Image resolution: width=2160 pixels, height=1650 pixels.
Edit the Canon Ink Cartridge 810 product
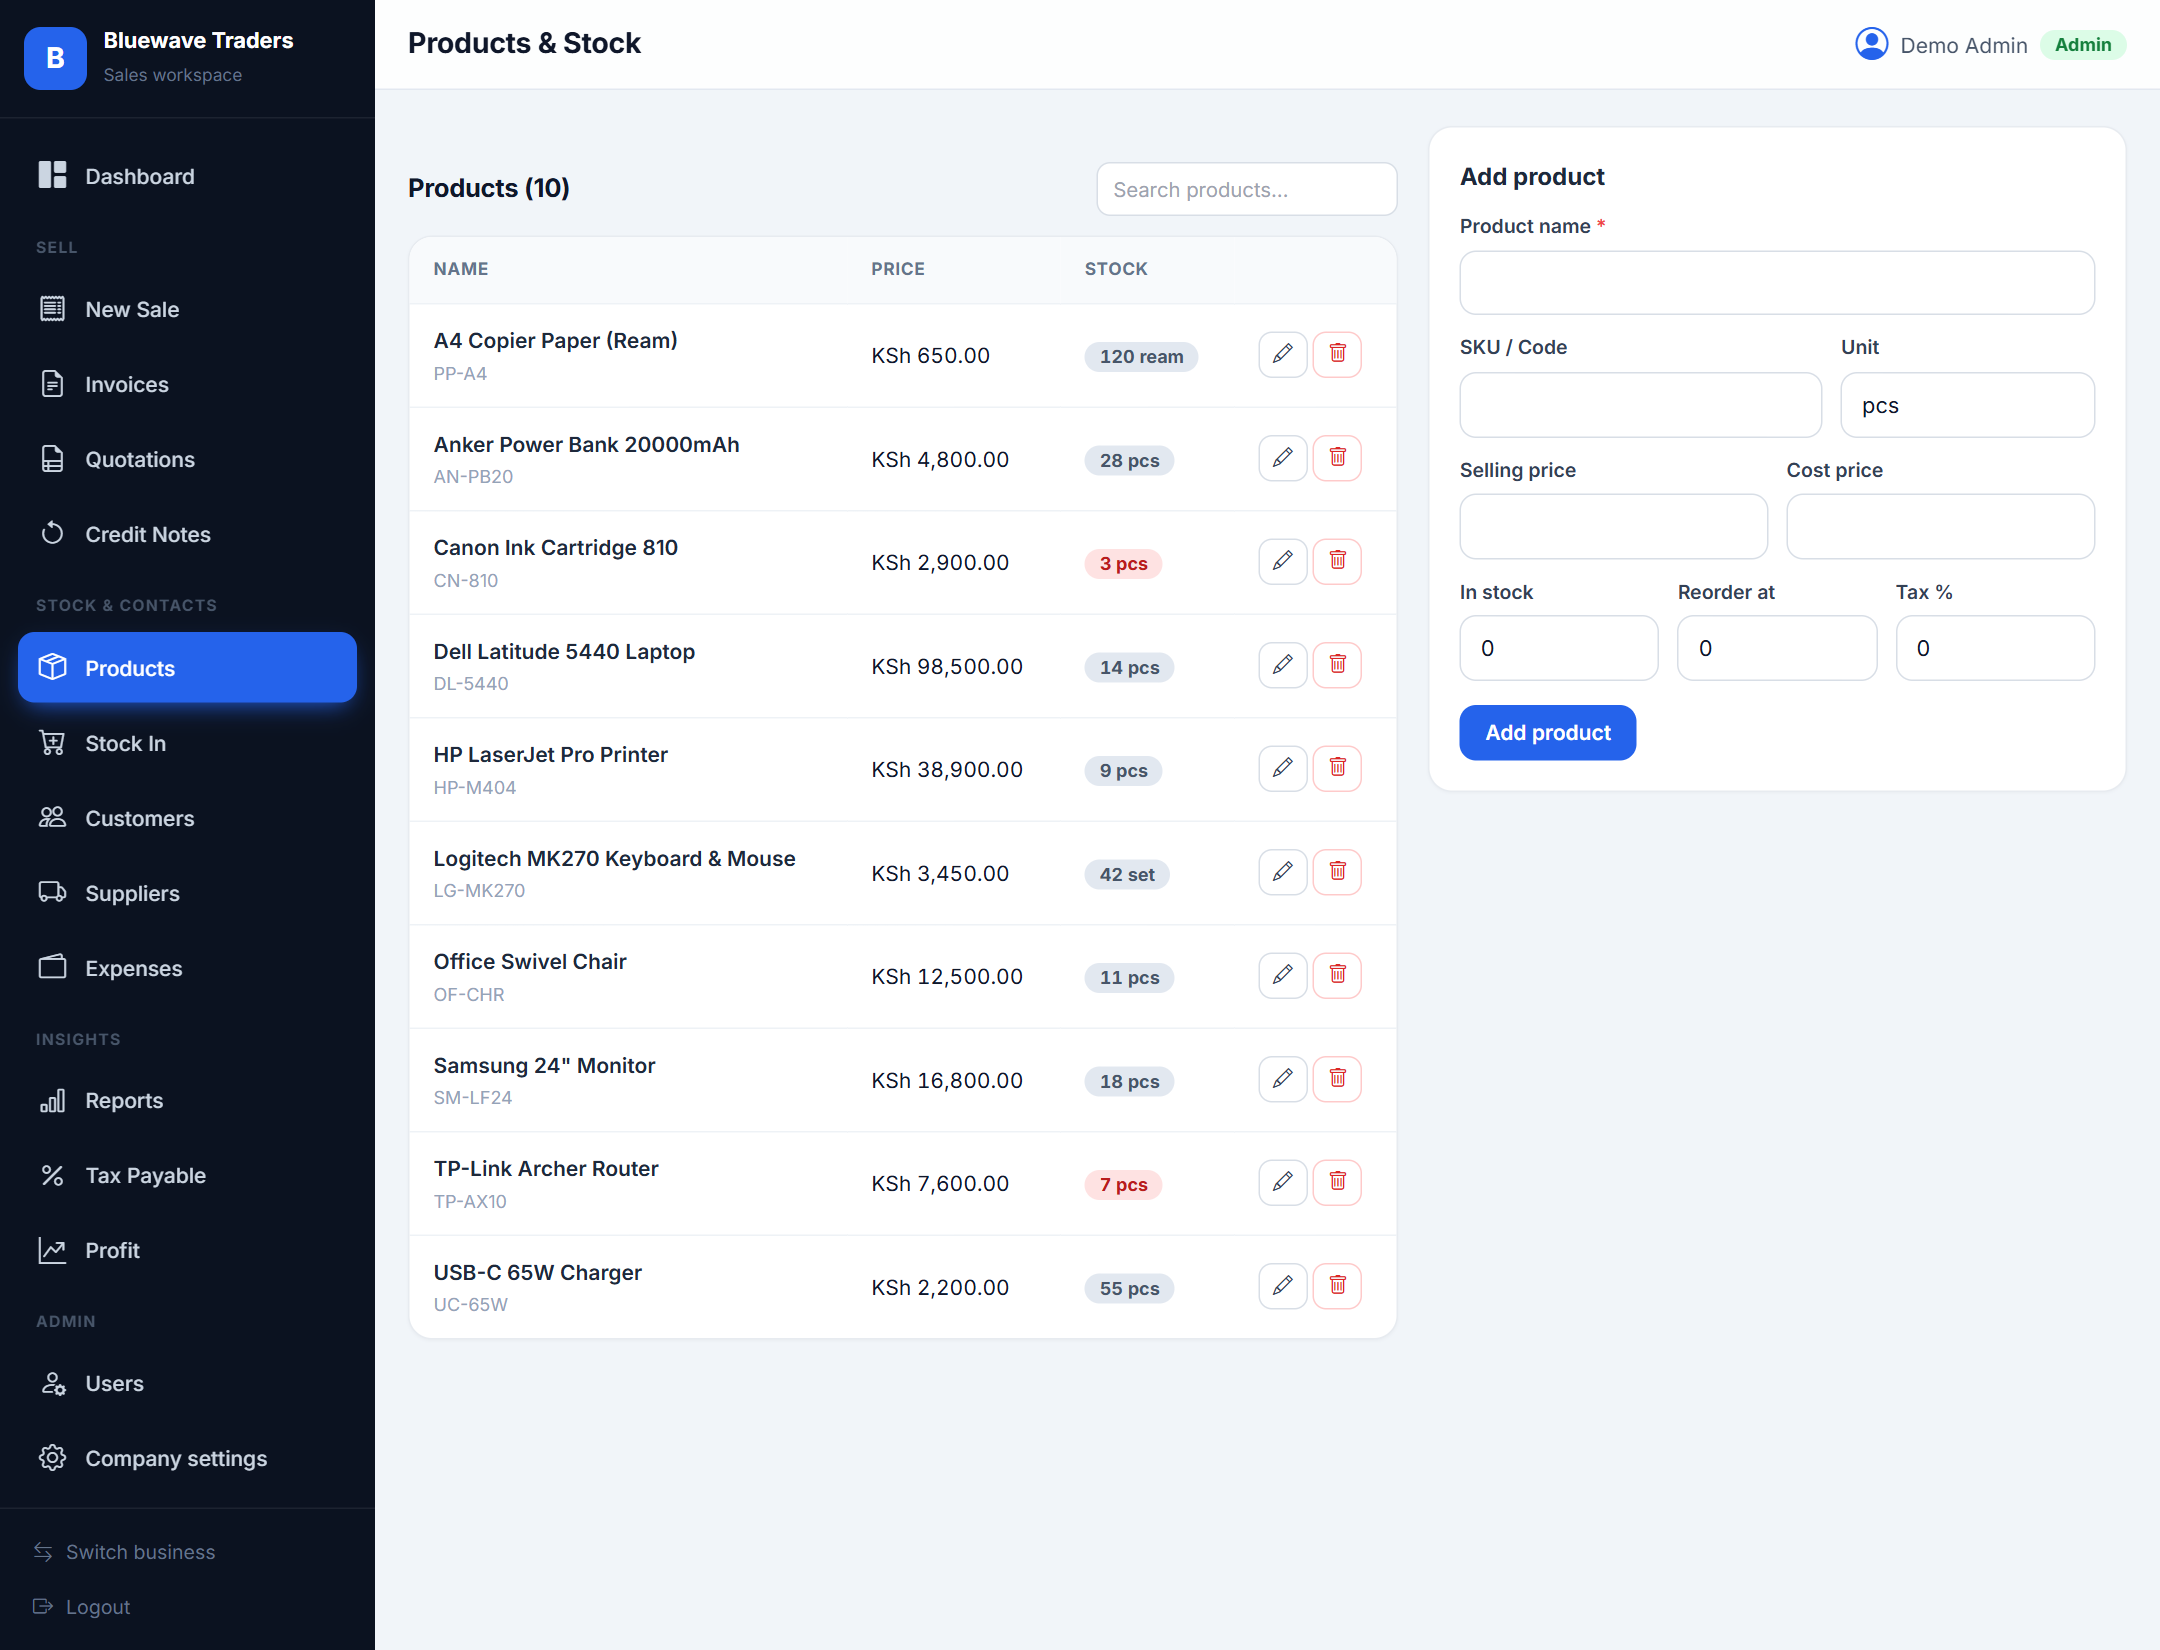click(x=1282, y=561)
